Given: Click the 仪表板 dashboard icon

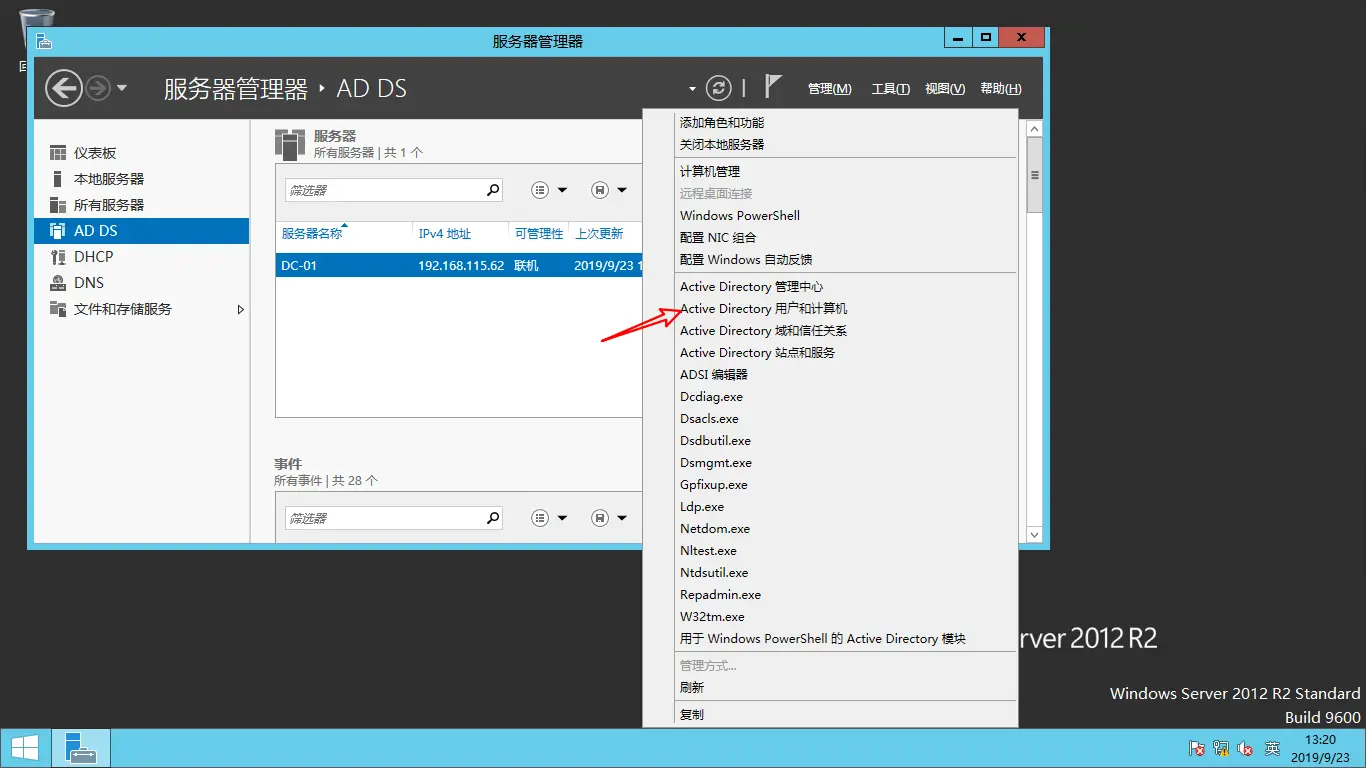Looking at the screenshot, I should 58,153.
